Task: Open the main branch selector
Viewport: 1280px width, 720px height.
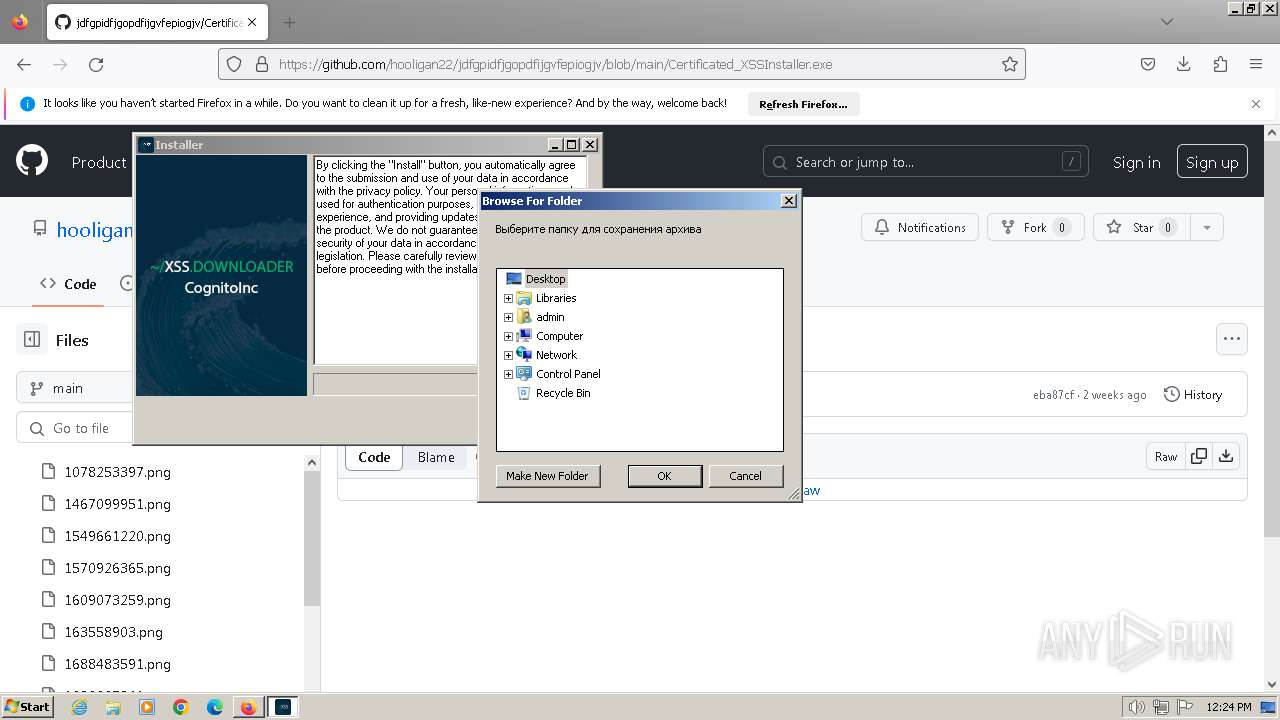Action: pos(75,388)
